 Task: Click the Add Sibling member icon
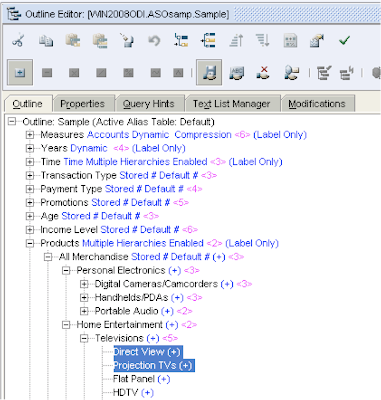(x=208, y=40)
